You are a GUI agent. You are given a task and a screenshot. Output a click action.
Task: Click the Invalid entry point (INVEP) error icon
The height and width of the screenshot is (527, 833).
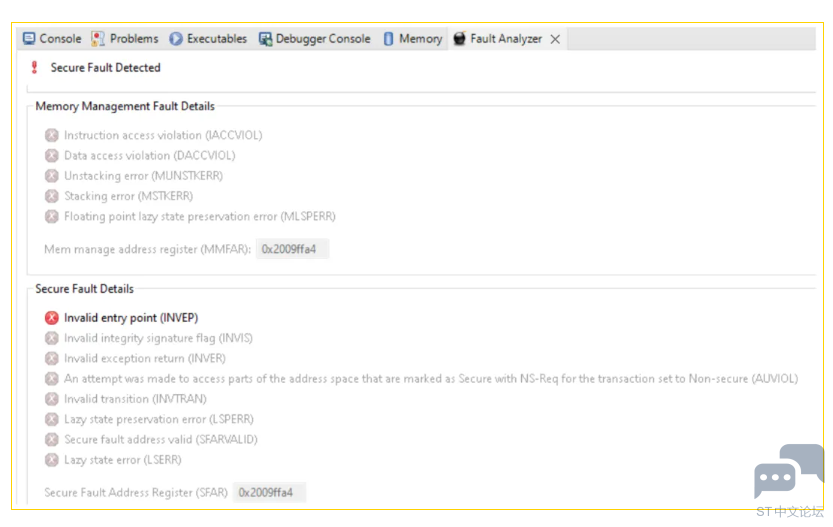tap(52, 318)
